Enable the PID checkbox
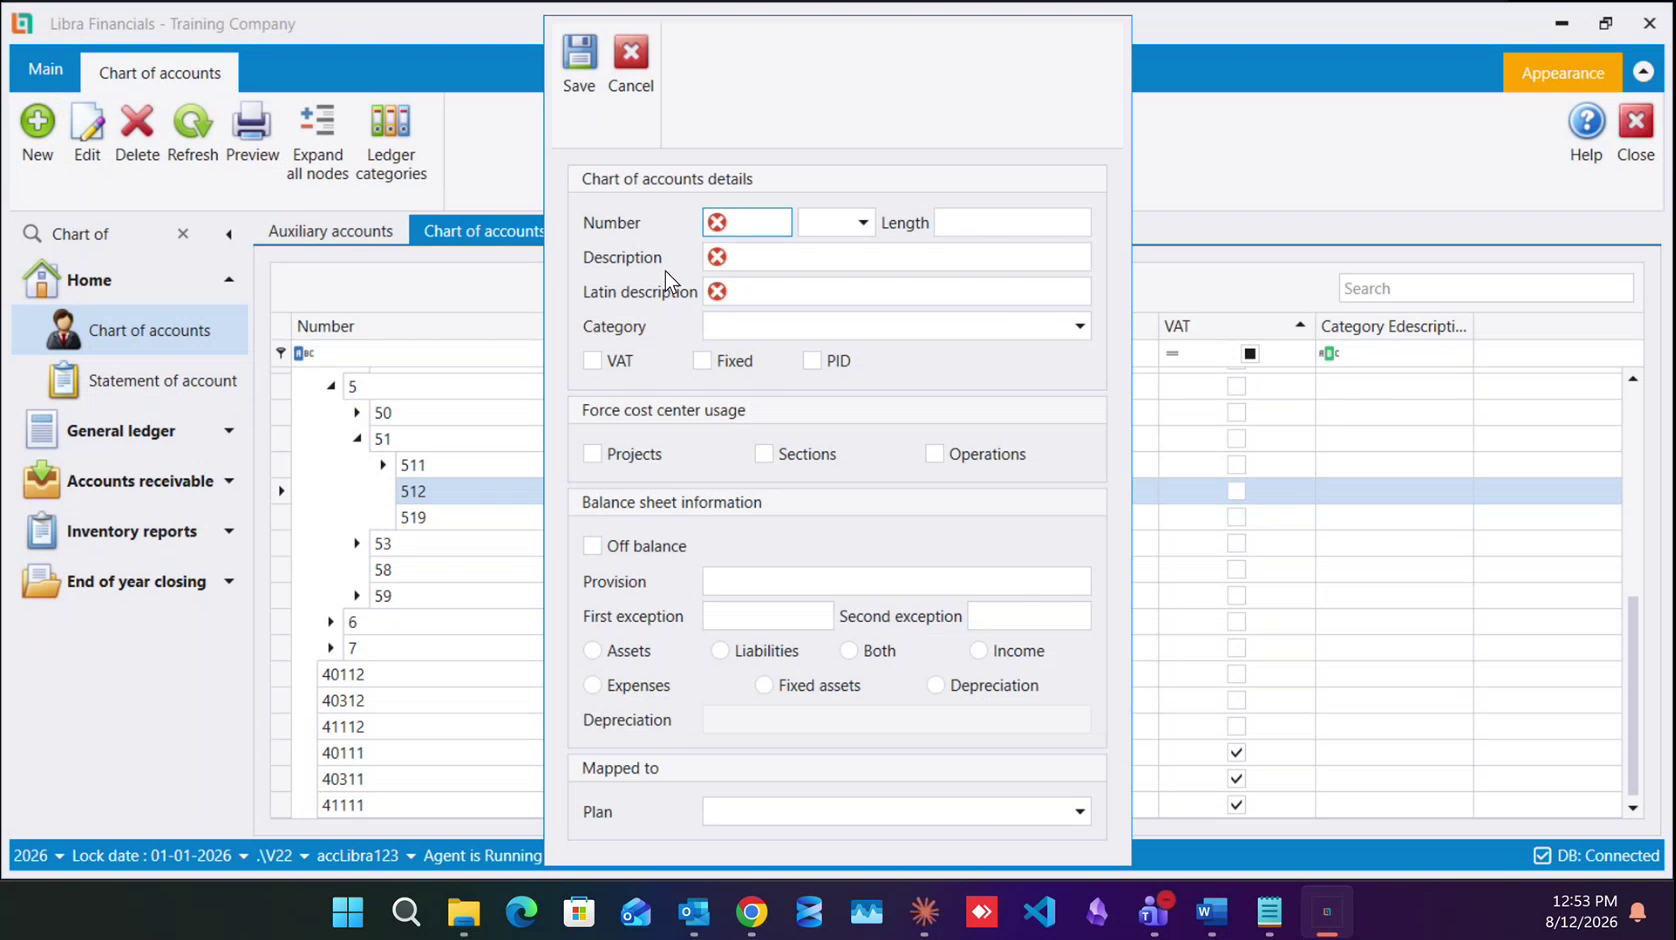Viewport: 1676px width, 940px height. 812,361
